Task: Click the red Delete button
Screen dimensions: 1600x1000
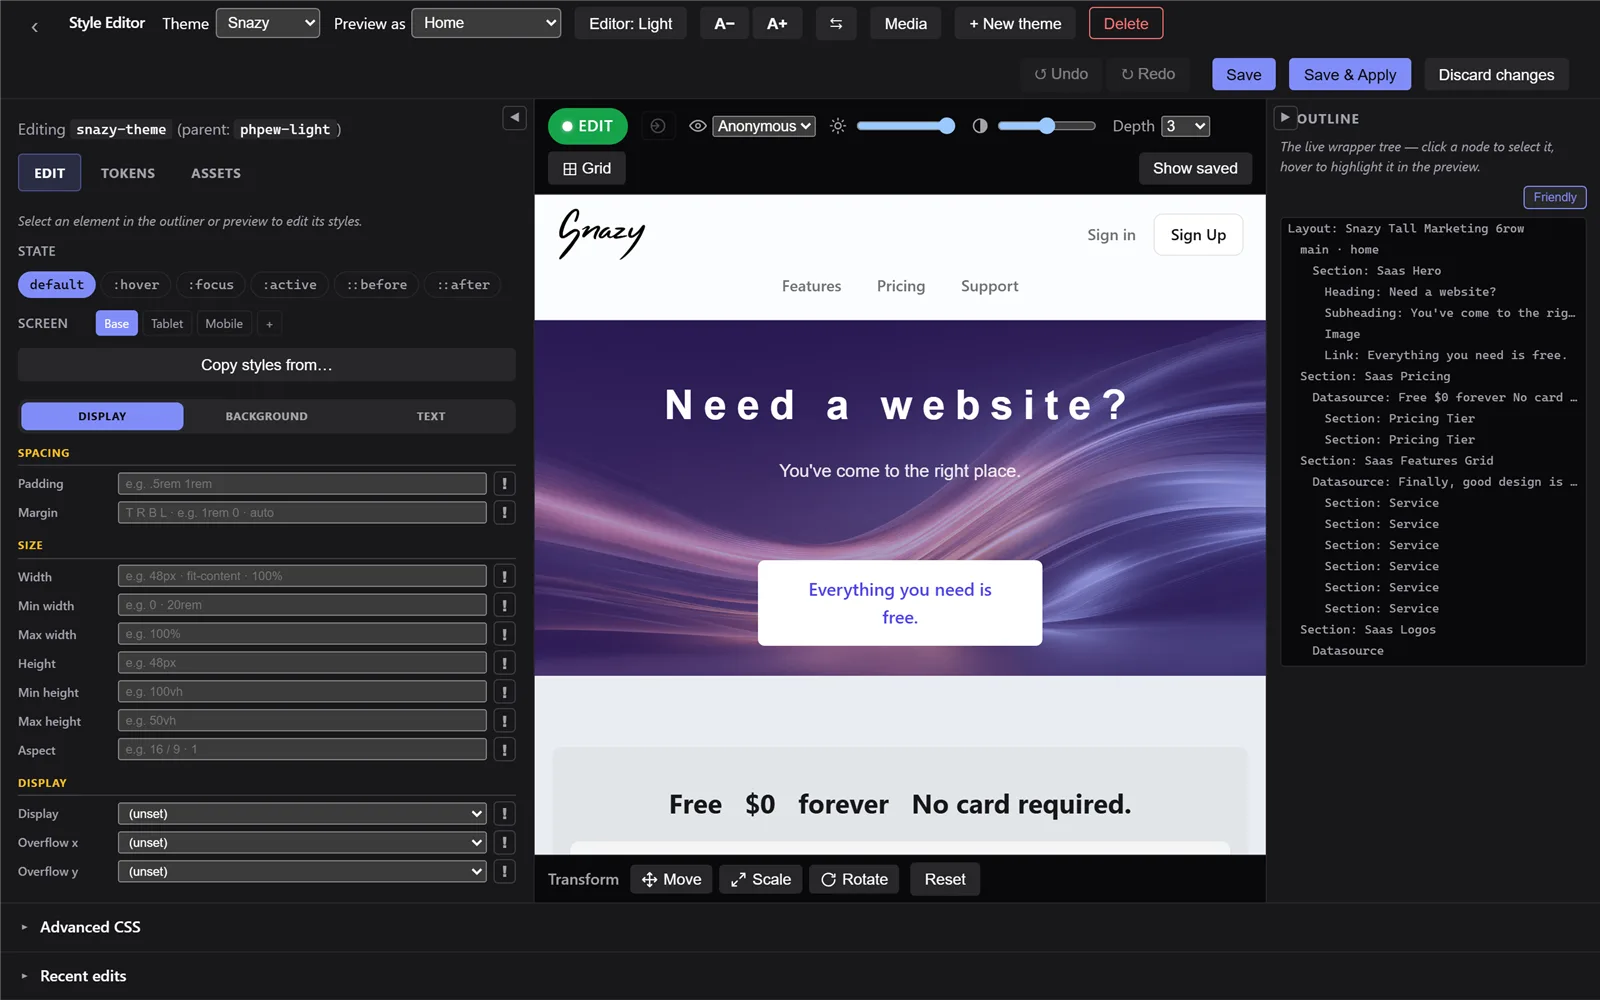Action: [1126, 23]
